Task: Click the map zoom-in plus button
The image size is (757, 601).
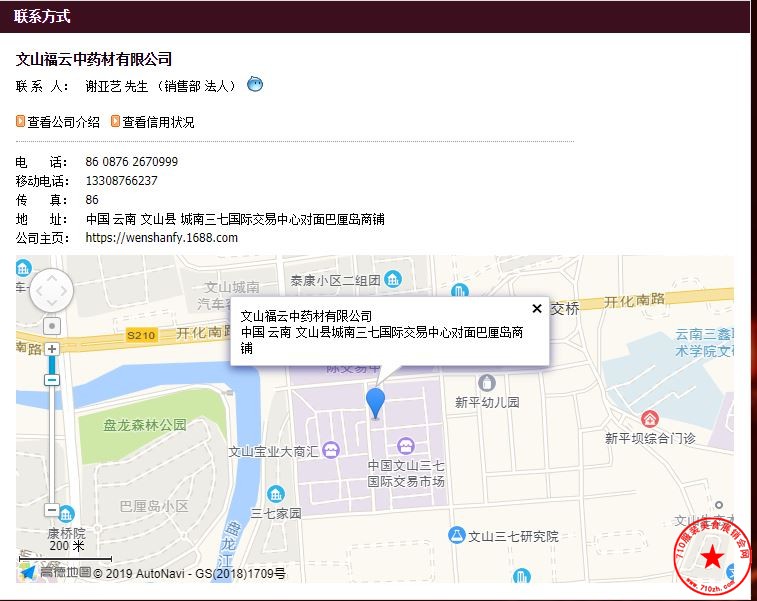Action: pos(52,349)
